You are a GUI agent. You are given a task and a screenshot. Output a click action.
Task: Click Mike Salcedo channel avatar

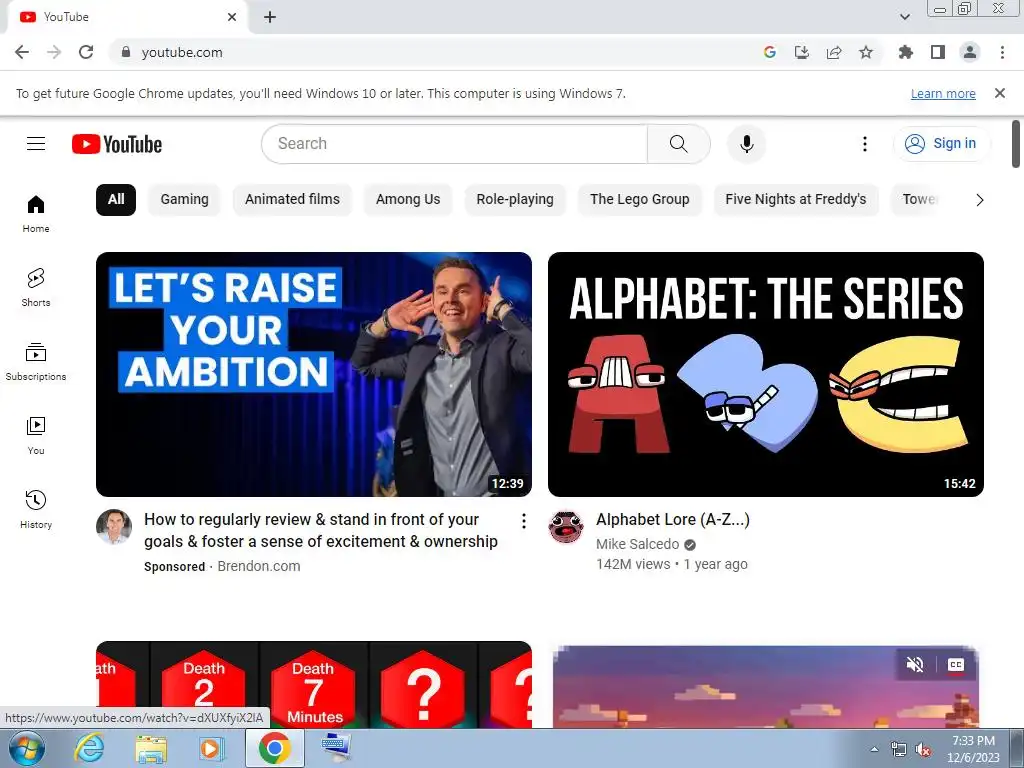click(566, 527)
